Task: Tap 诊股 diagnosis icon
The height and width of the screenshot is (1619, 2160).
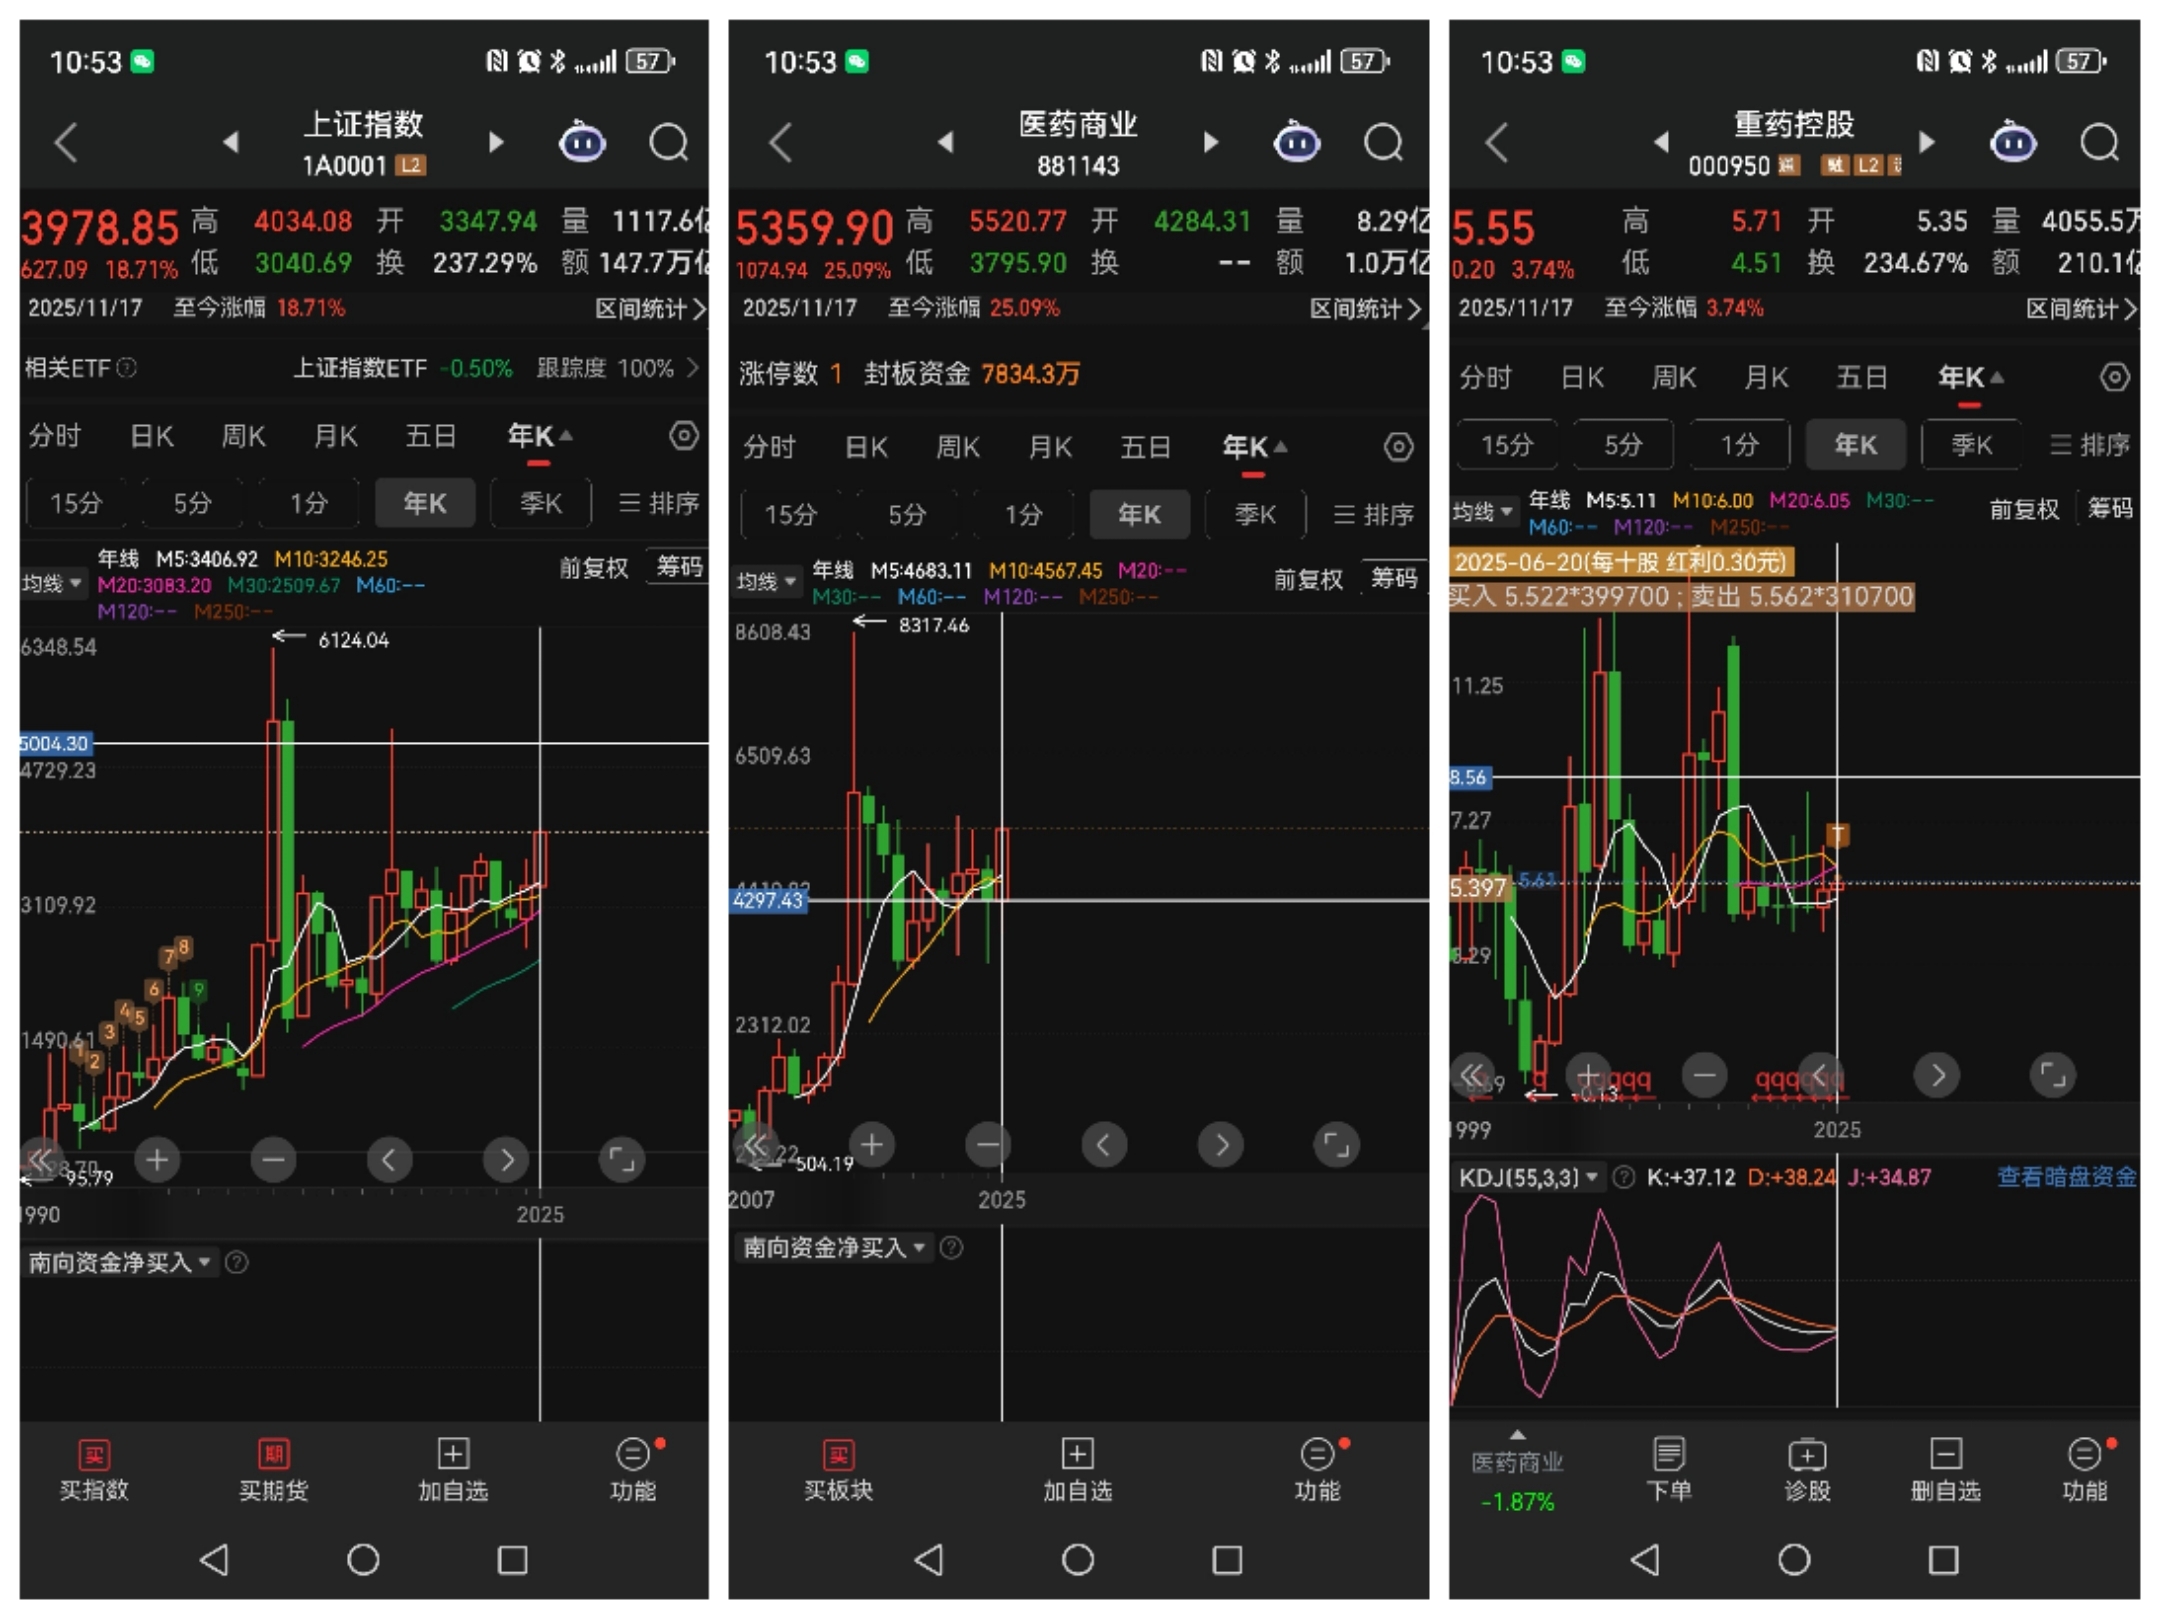Action: coord(1806,1468)
